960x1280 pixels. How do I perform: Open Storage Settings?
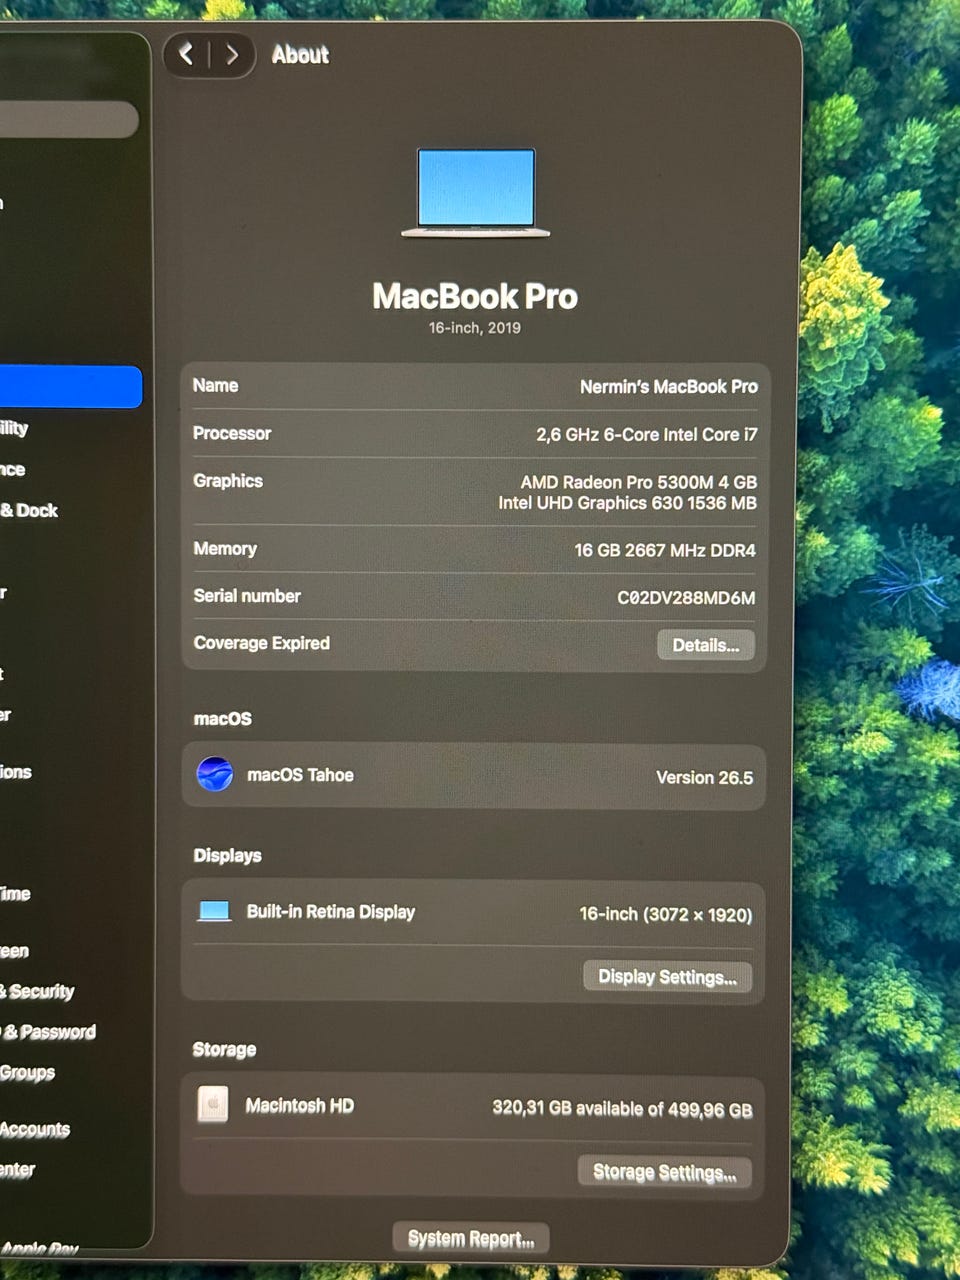pos(664,1172)
